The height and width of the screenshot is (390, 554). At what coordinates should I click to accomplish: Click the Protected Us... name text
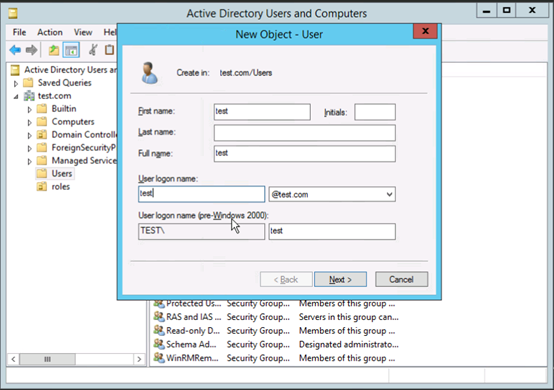[x=194, y=303]
